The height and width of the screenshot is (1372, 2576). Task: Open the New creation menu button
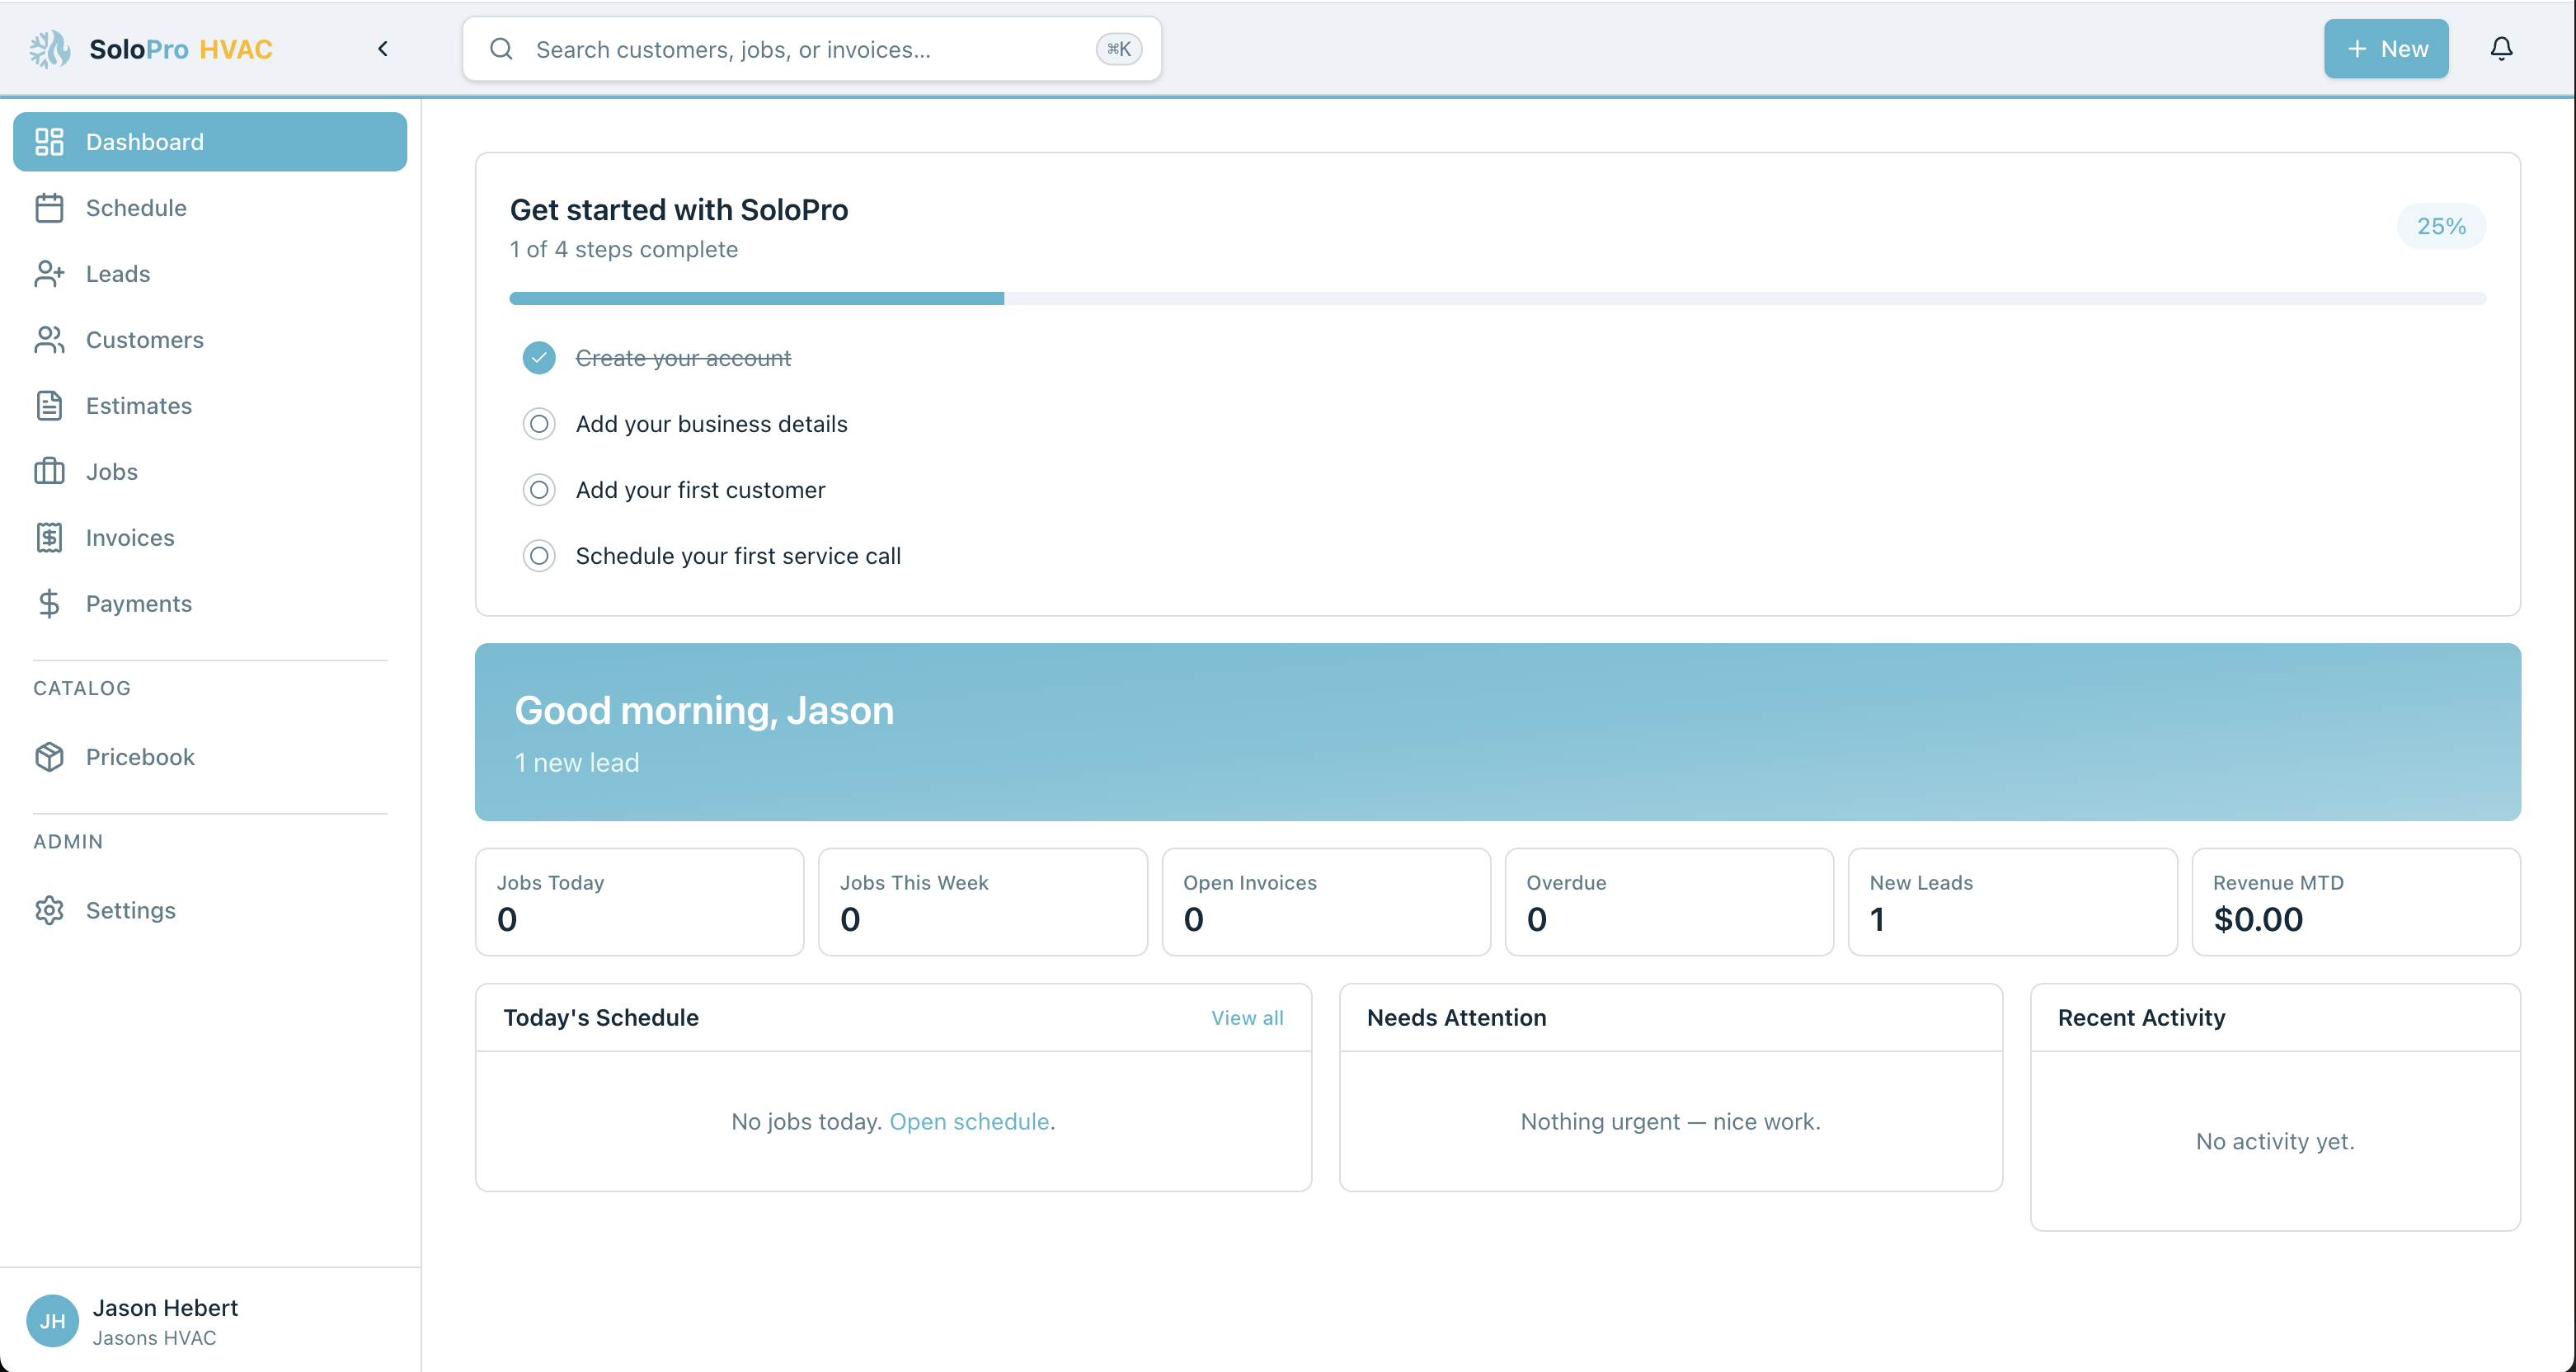[2386, 49]
